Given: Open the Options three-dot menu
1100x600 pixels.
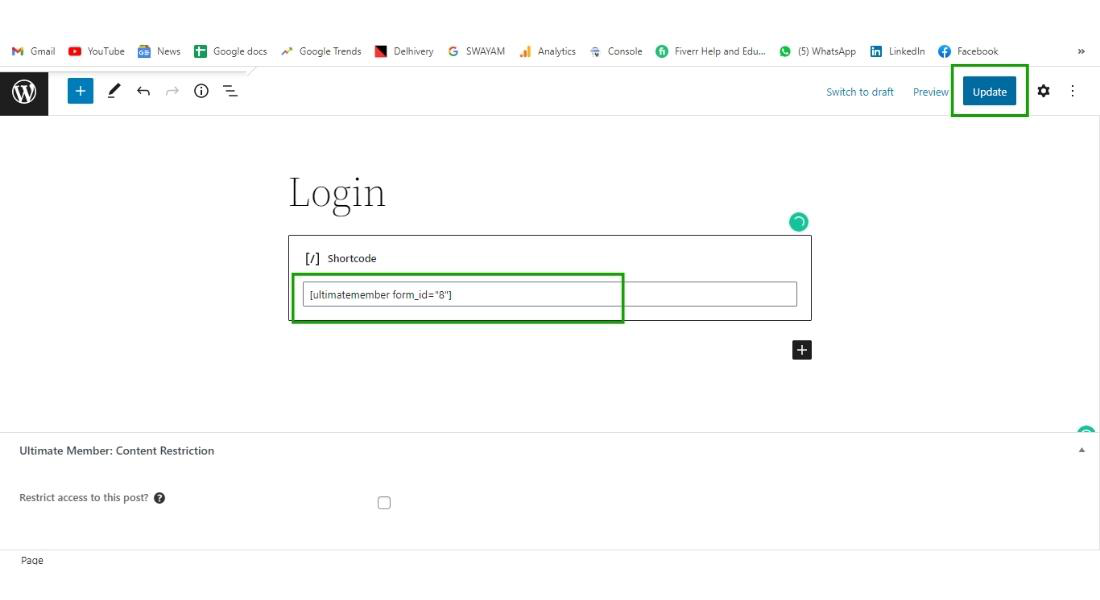Looking at the screenshot, I should point(1073,91).
